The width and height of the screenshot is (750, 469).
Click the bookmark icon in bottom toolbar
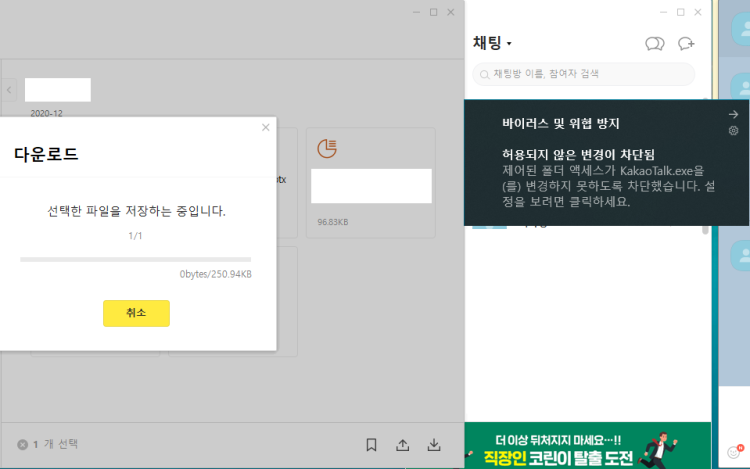[x=371, y=444]
